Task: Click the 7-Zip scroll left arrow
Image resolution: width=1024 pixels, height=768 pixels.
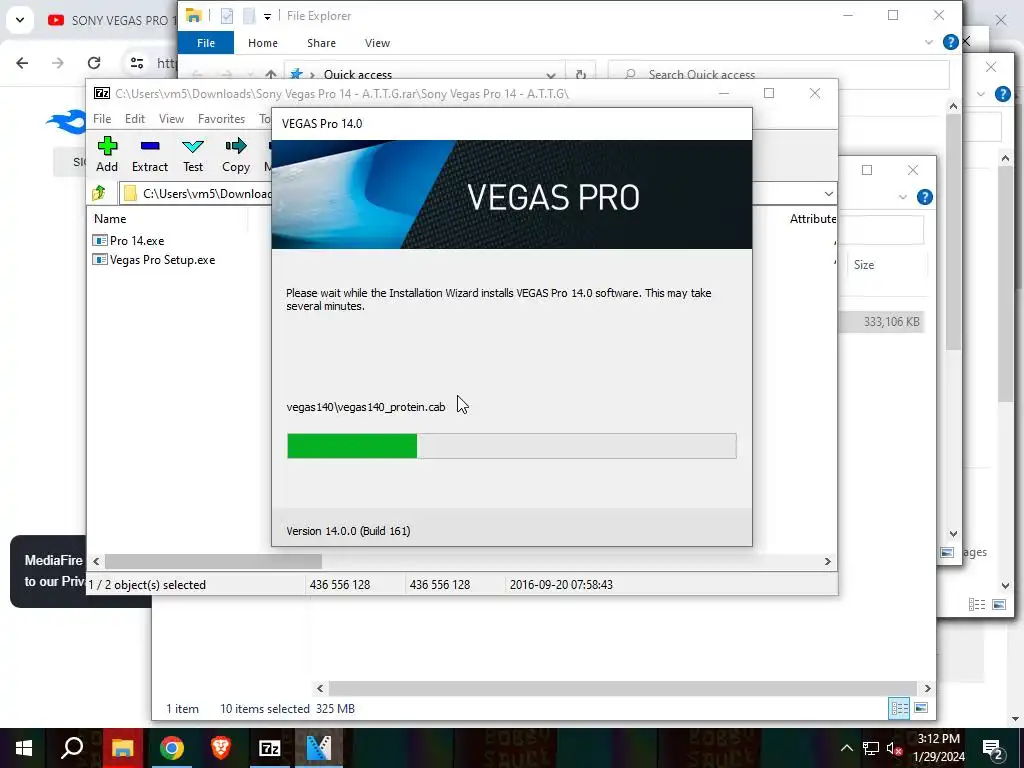Action: coord(96,562)
